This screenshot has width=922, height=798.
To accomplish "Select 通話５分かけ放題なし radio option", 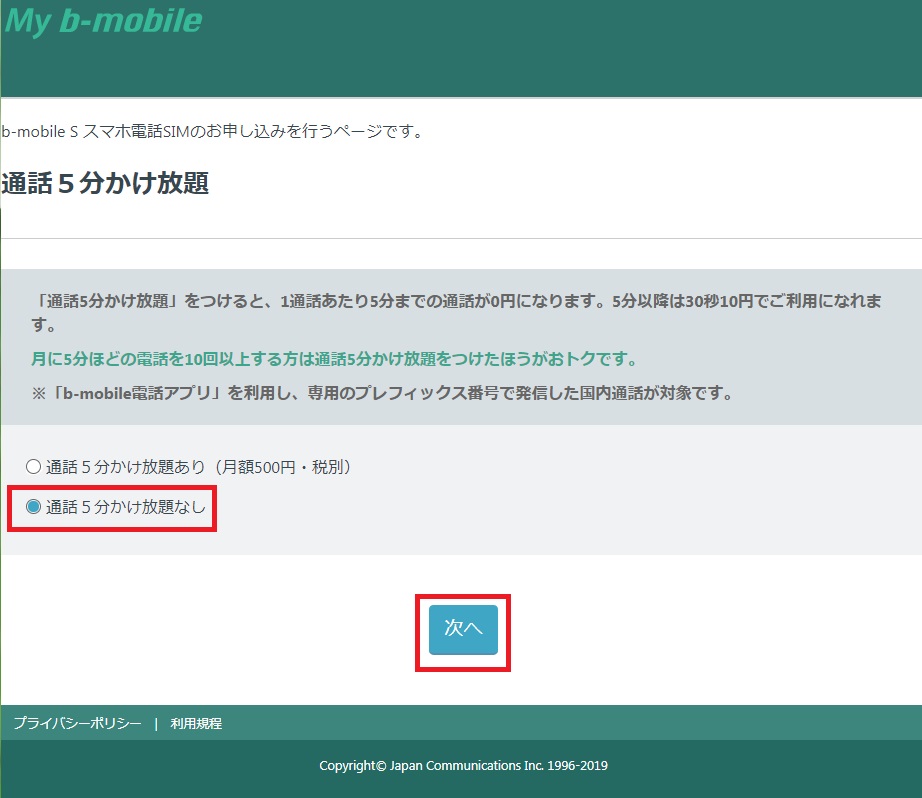I will click(34, 506).
